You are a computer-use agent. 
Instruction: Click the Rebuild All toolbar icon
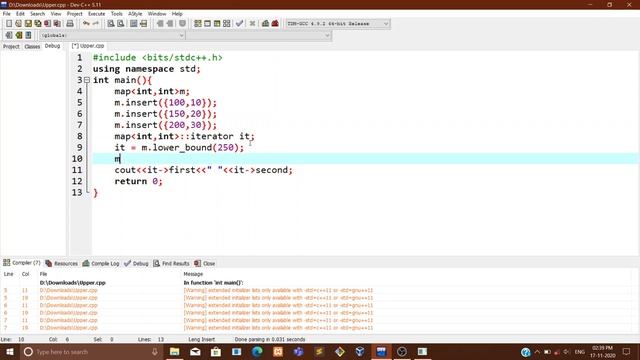[x=227, y=24]
